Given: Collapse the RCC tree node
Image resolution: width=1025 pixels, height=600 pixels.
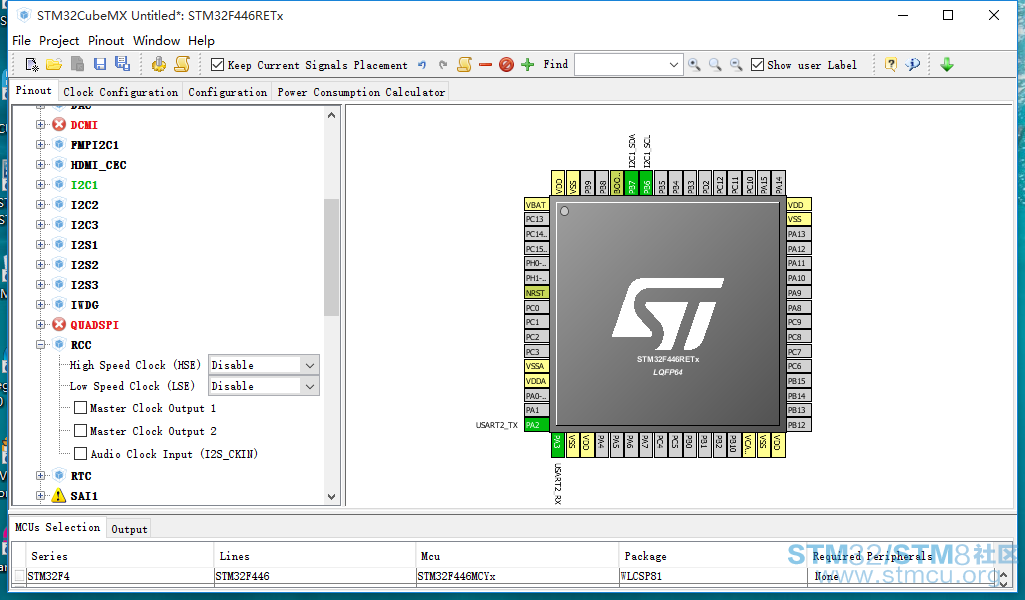Looking at the screenshot, I should click(41, 344).
